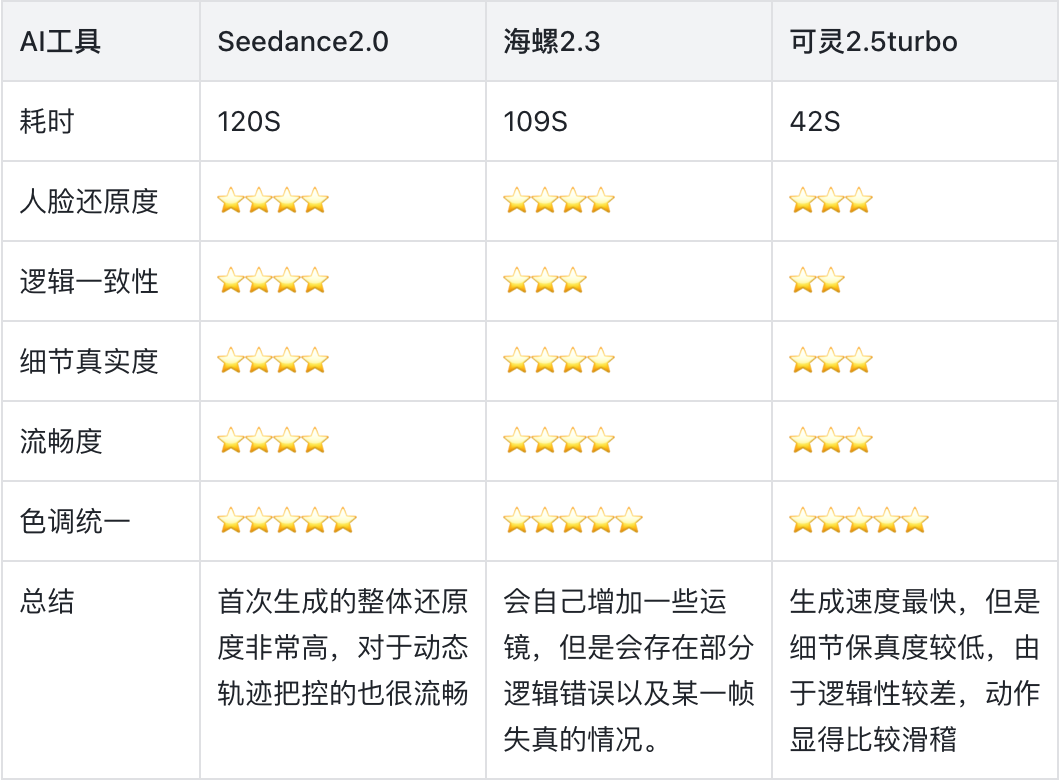Click the Seedance2.0 column header

[303, 42]
